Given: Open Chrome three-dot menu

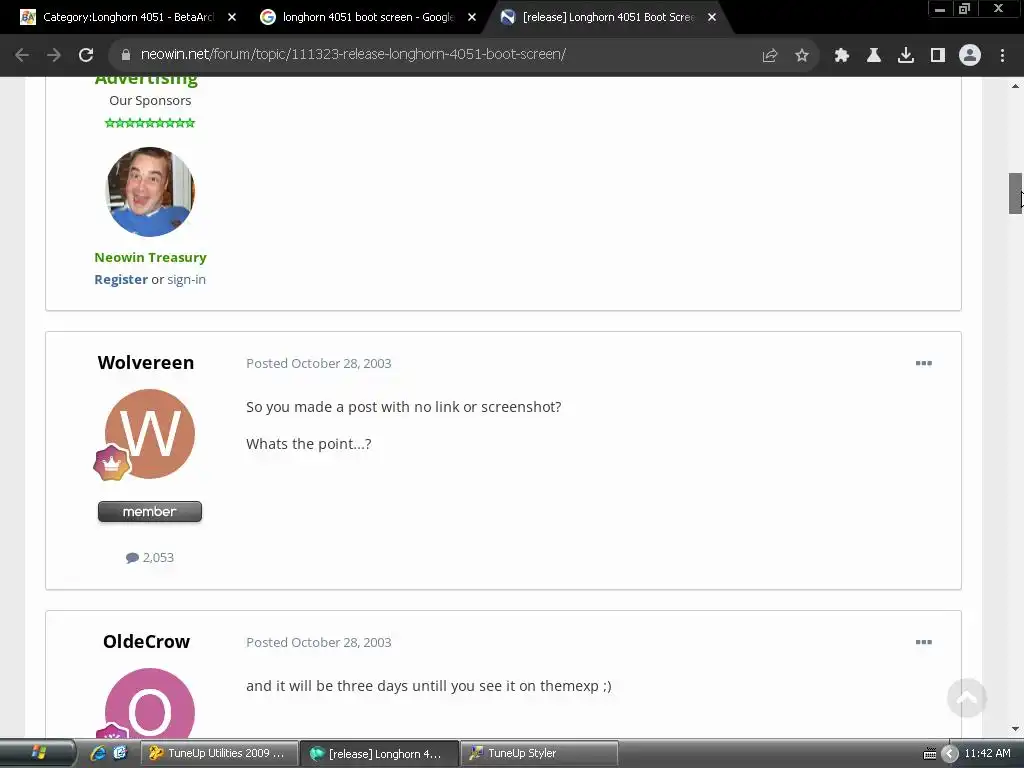Looking at the screenshot, I should 1002,56.
